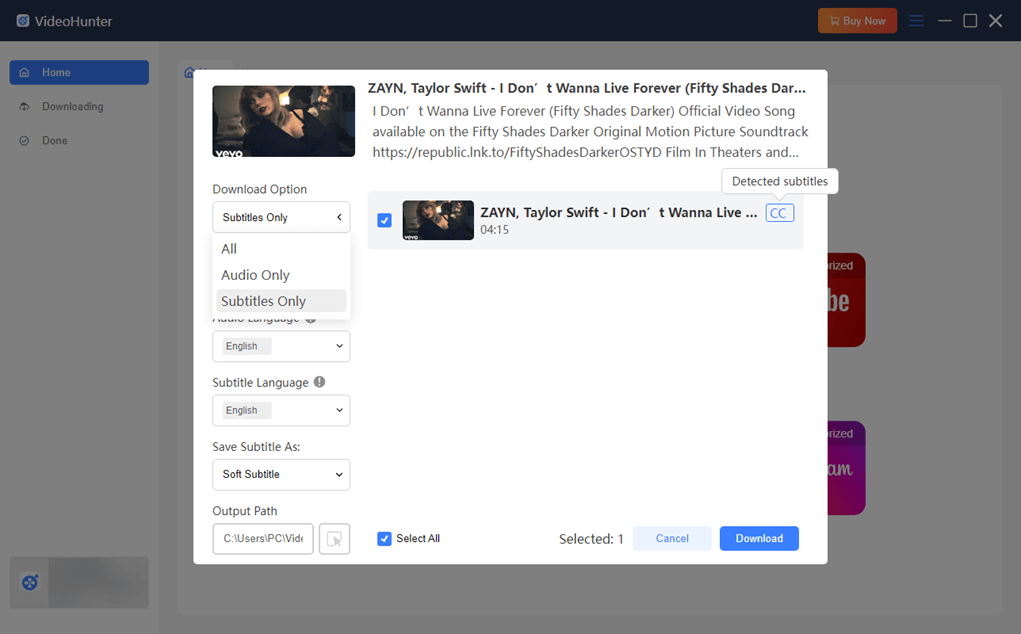Click the VideoHunter app logo icon

(x=23, y=21)
